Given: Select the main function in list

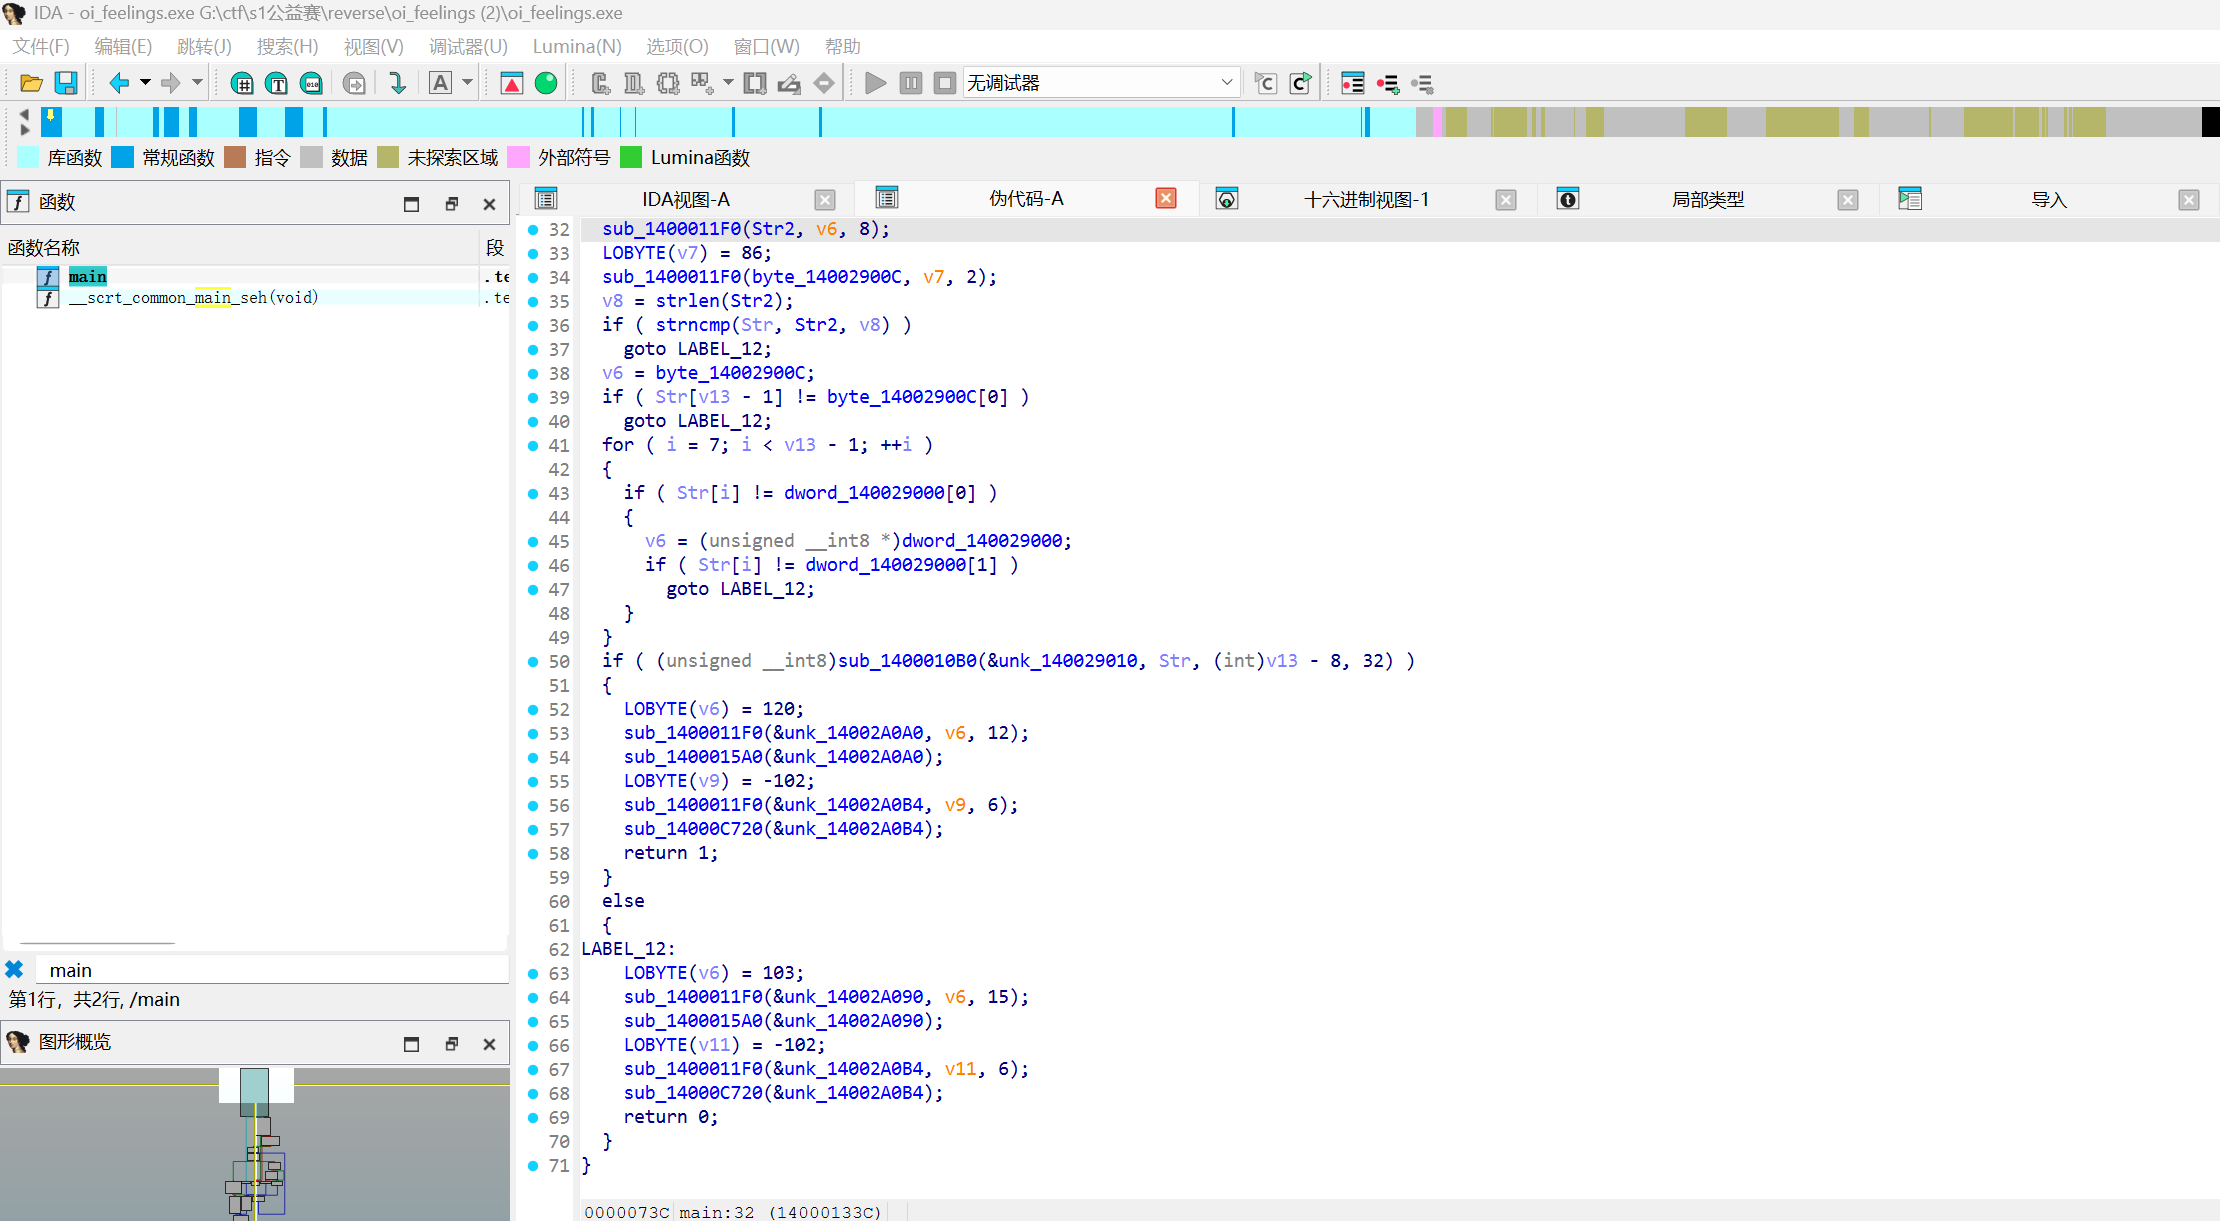Looking at the screenshot, I should tap(88, 276).
